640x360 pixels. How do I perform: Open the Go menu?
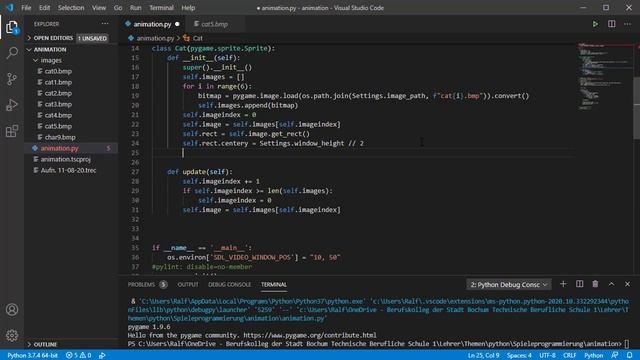point(118,7)
